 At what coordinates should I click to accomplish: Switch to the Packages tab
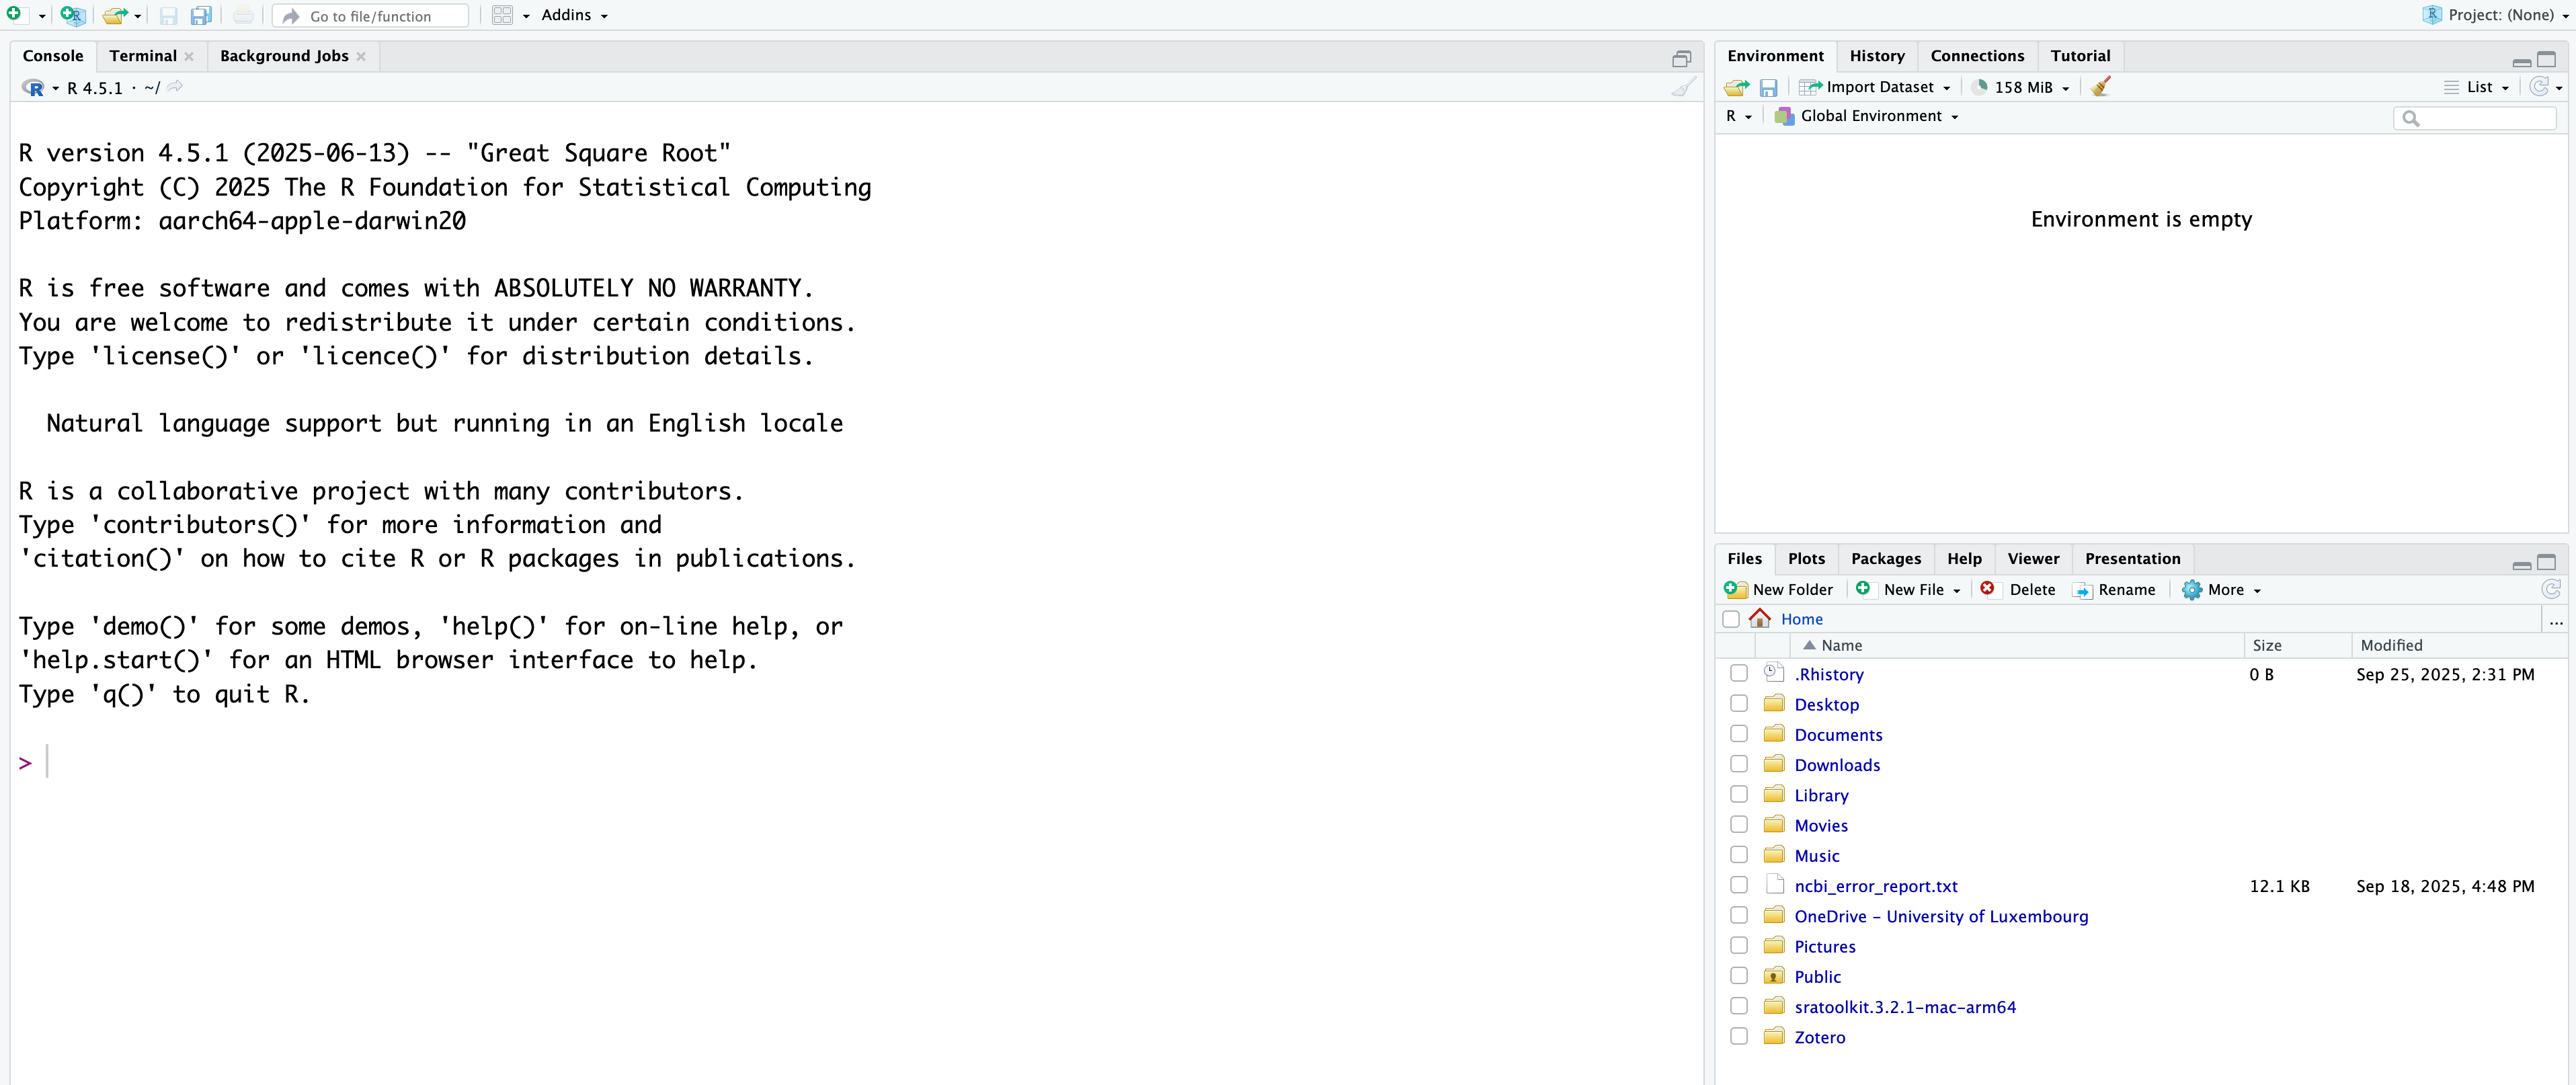[x=1885, y=559]
